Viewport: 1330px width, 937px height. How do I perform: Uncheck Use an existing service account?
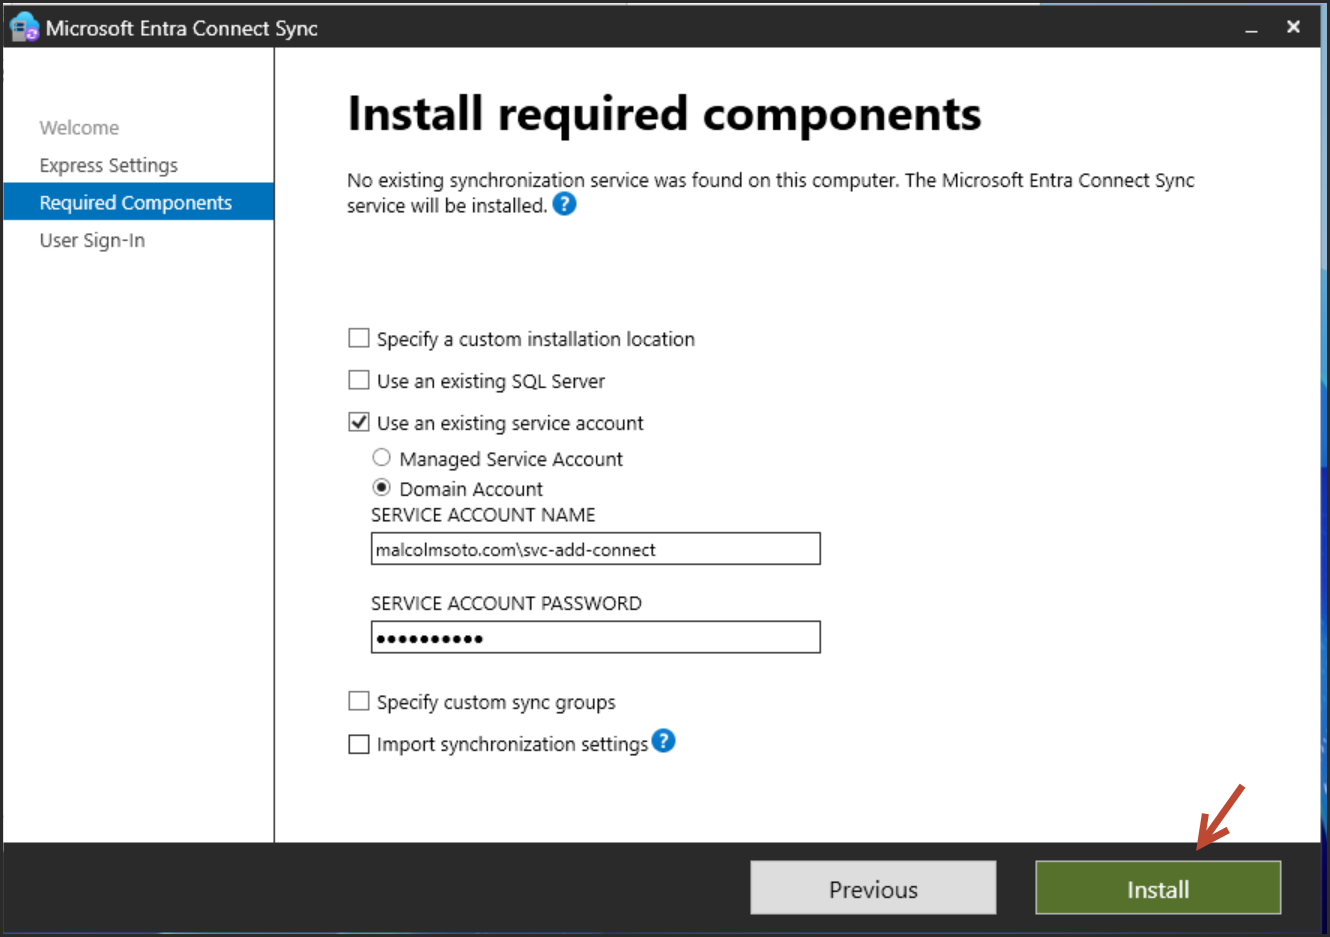[x=359, y=422]
